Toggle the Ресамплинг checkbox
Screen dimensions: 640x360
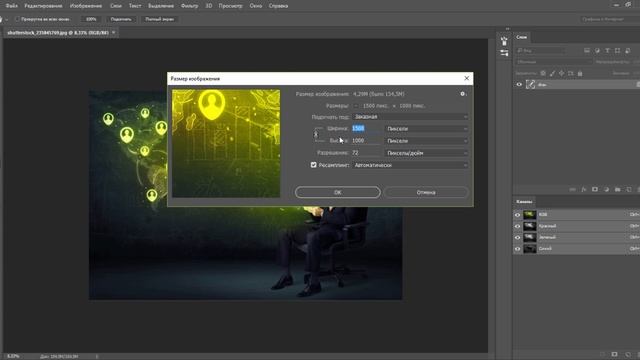pyautogui.click(x=313, y=165)
